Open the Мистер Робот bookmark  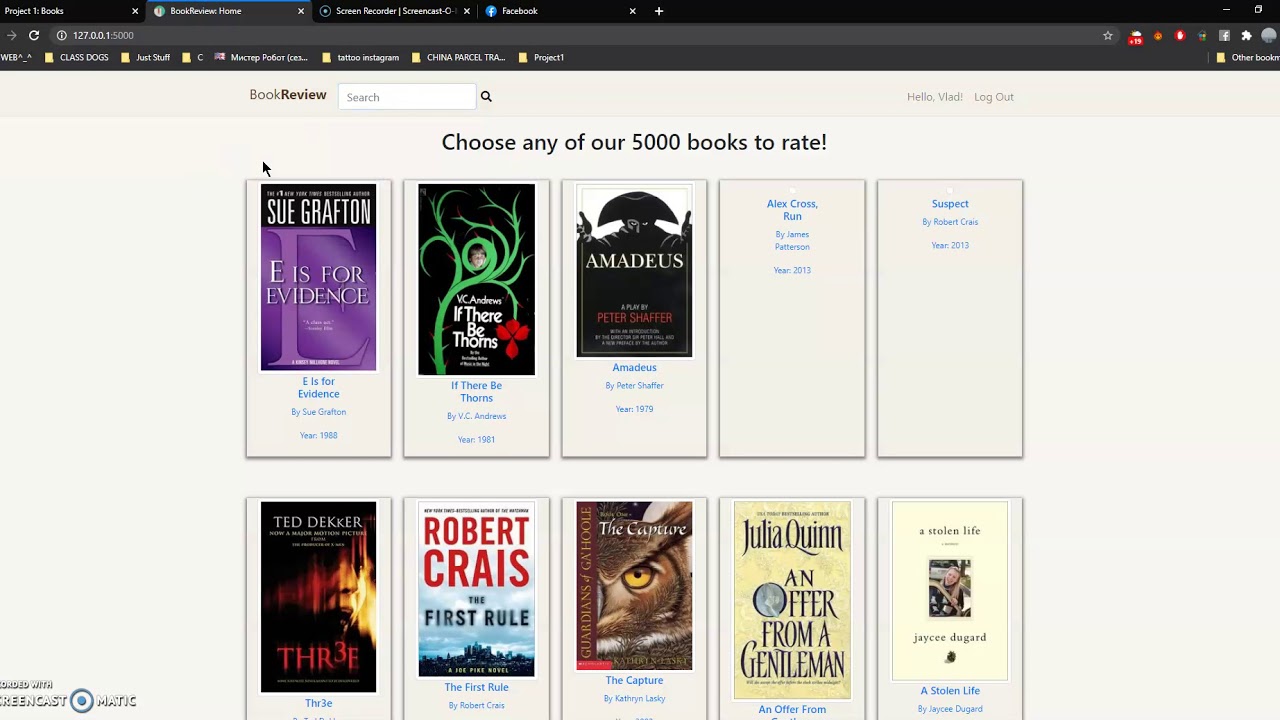[261, 58]
